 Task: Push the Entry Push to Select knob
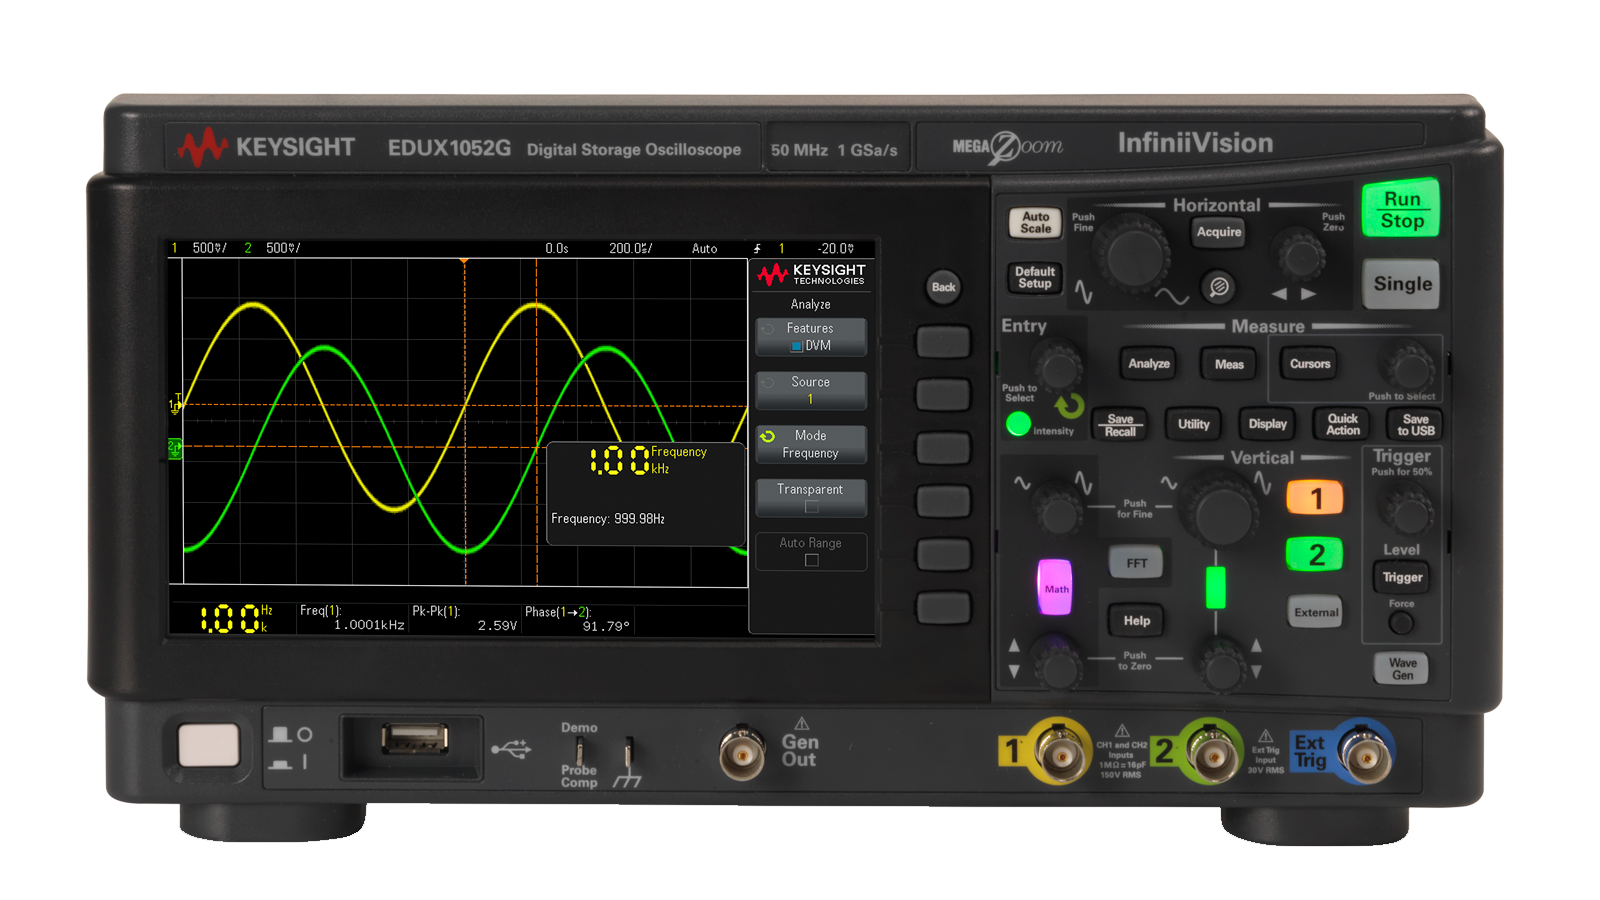tap(1057, 365)
